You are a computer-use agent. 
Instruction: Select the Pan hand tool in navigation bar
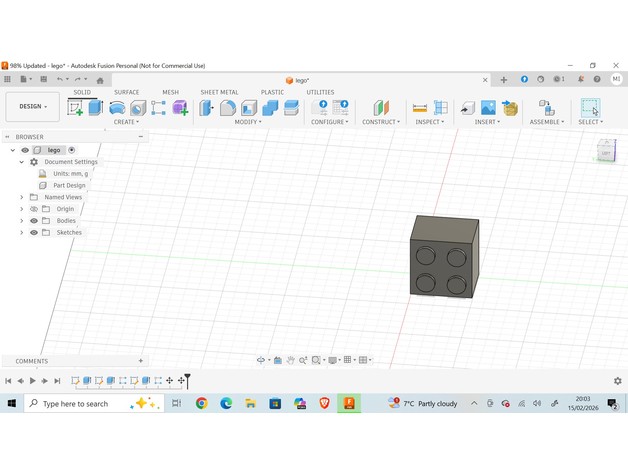(290, 360)
